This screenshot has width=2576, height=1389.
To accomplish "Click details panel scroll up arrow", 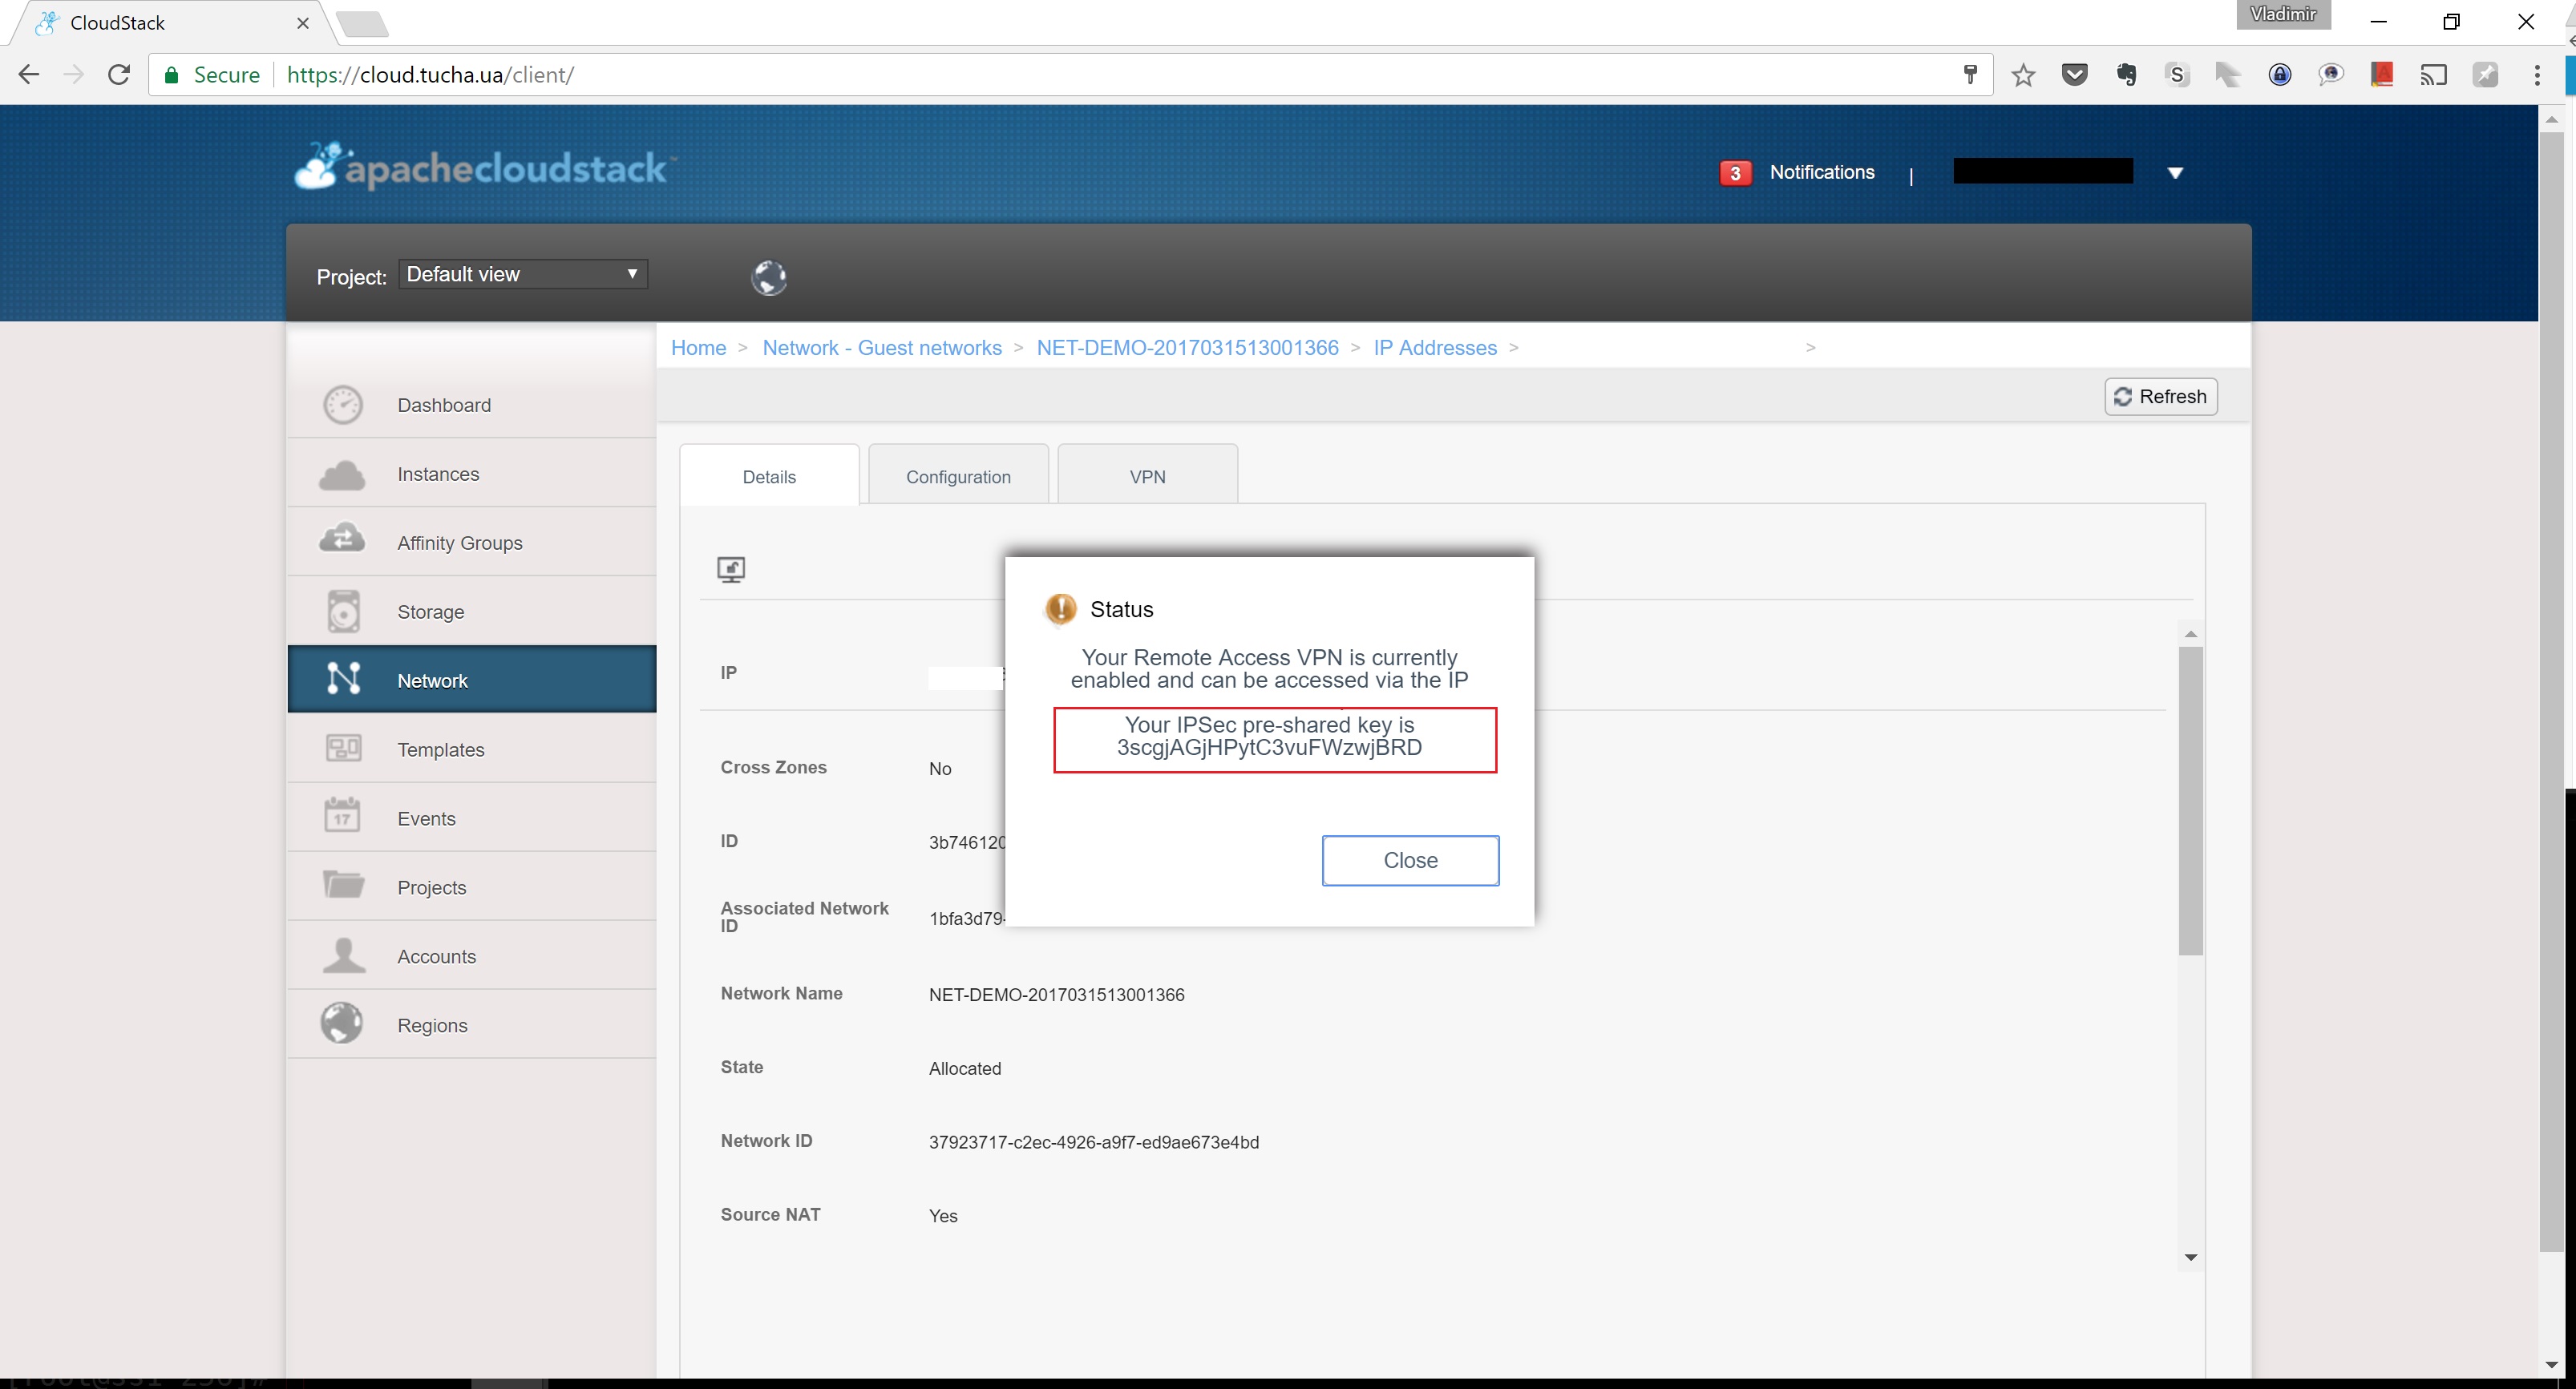I will pos(2190,634).
